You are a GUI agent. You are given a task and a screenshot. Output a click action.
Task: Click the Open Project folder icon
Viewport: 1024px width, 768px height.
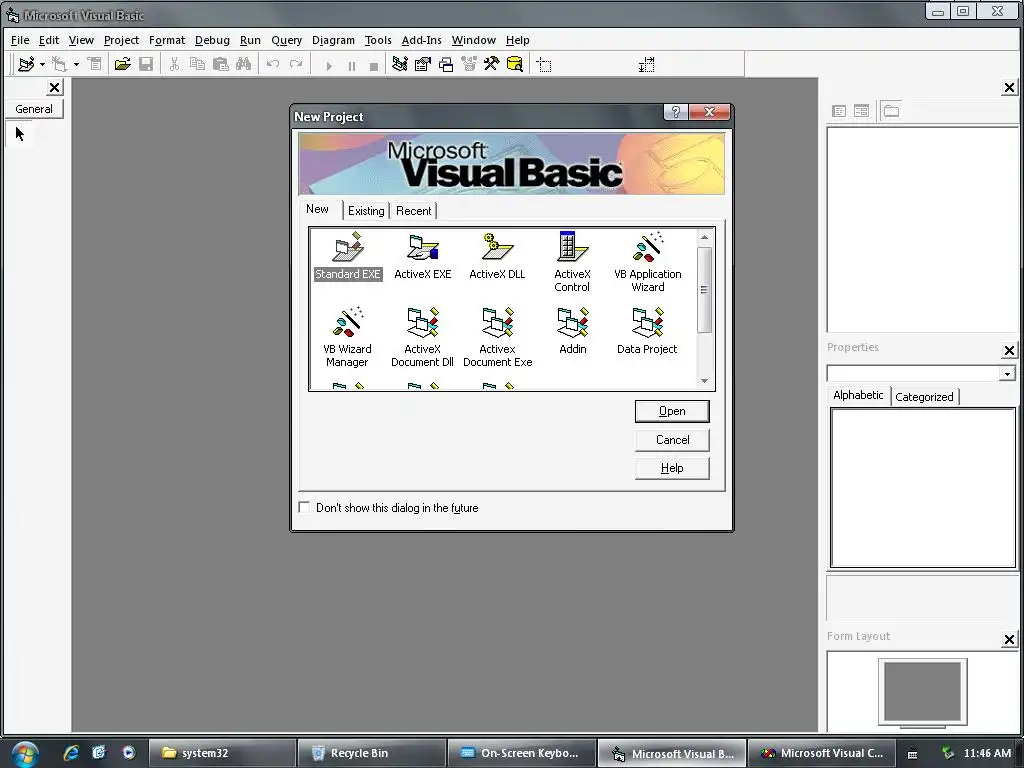(x=122, y=64)
